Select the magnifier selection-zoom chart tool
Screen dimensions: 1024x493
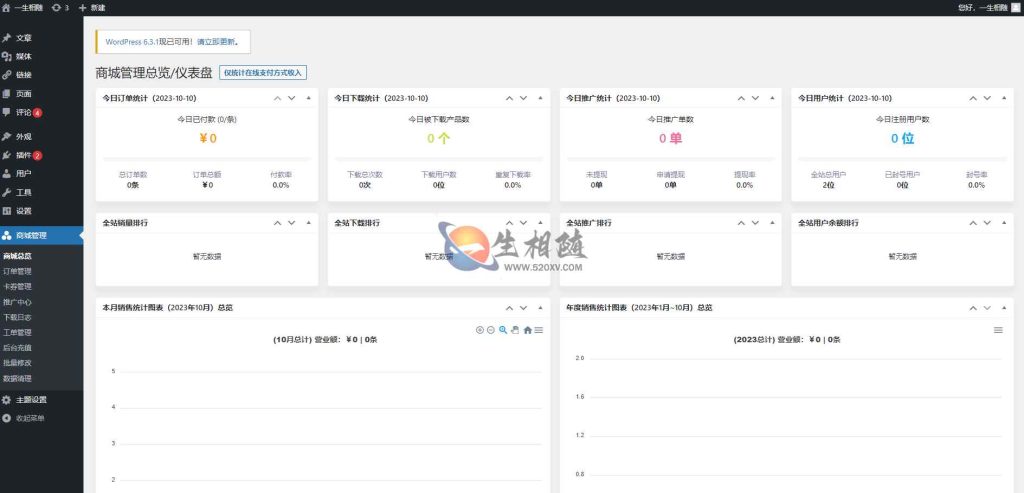click(503, 330)
